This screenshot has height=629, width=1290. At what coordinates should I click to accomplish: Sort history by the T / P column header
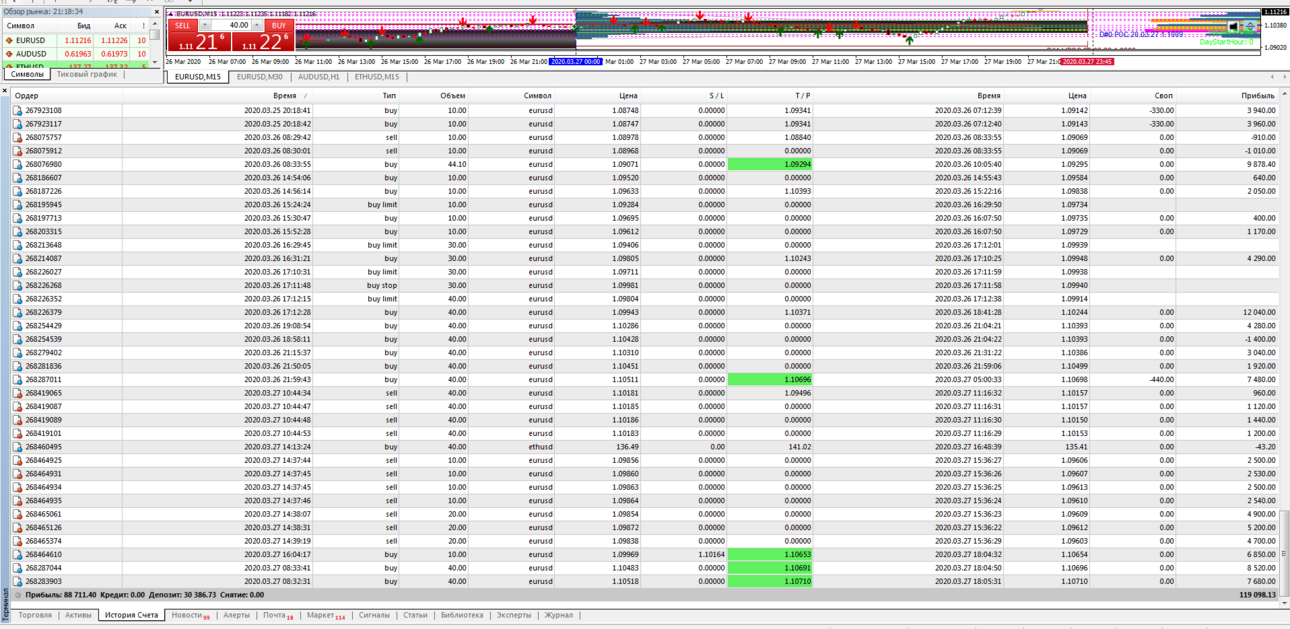point(770,96)
